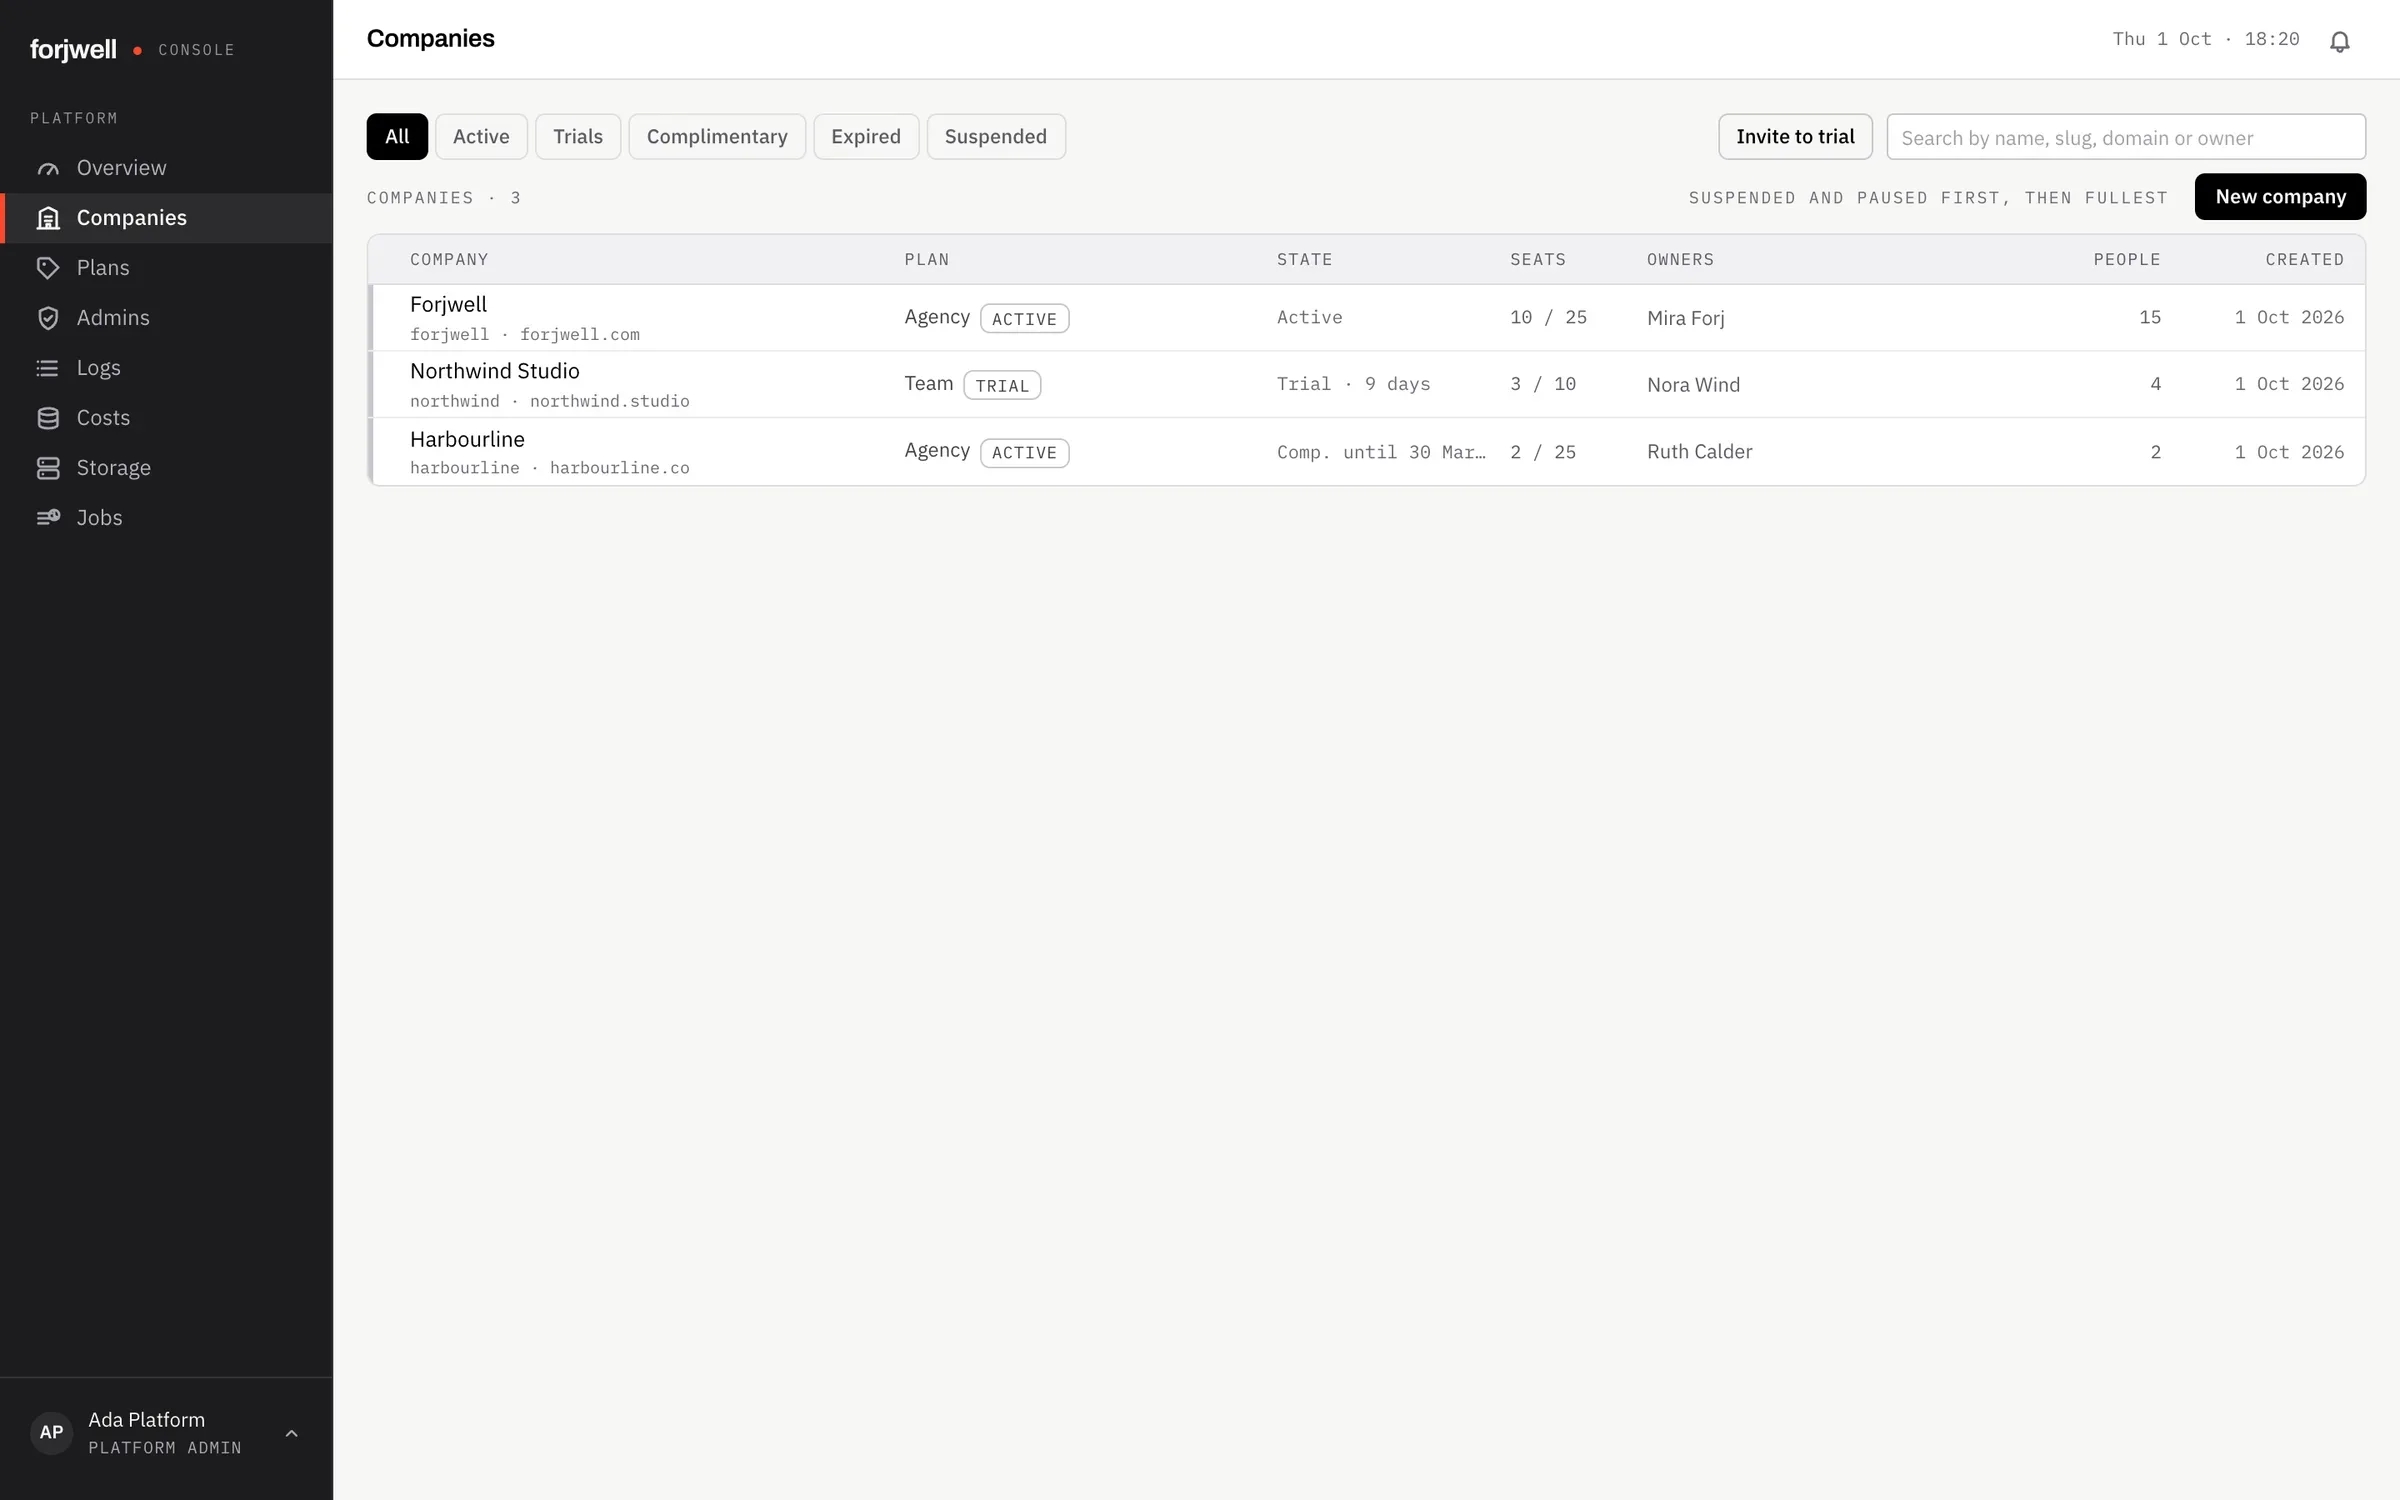Click the Costs database icon
The height and width of the screenshot is (1500, 2400).
click(x=48, y=418)
